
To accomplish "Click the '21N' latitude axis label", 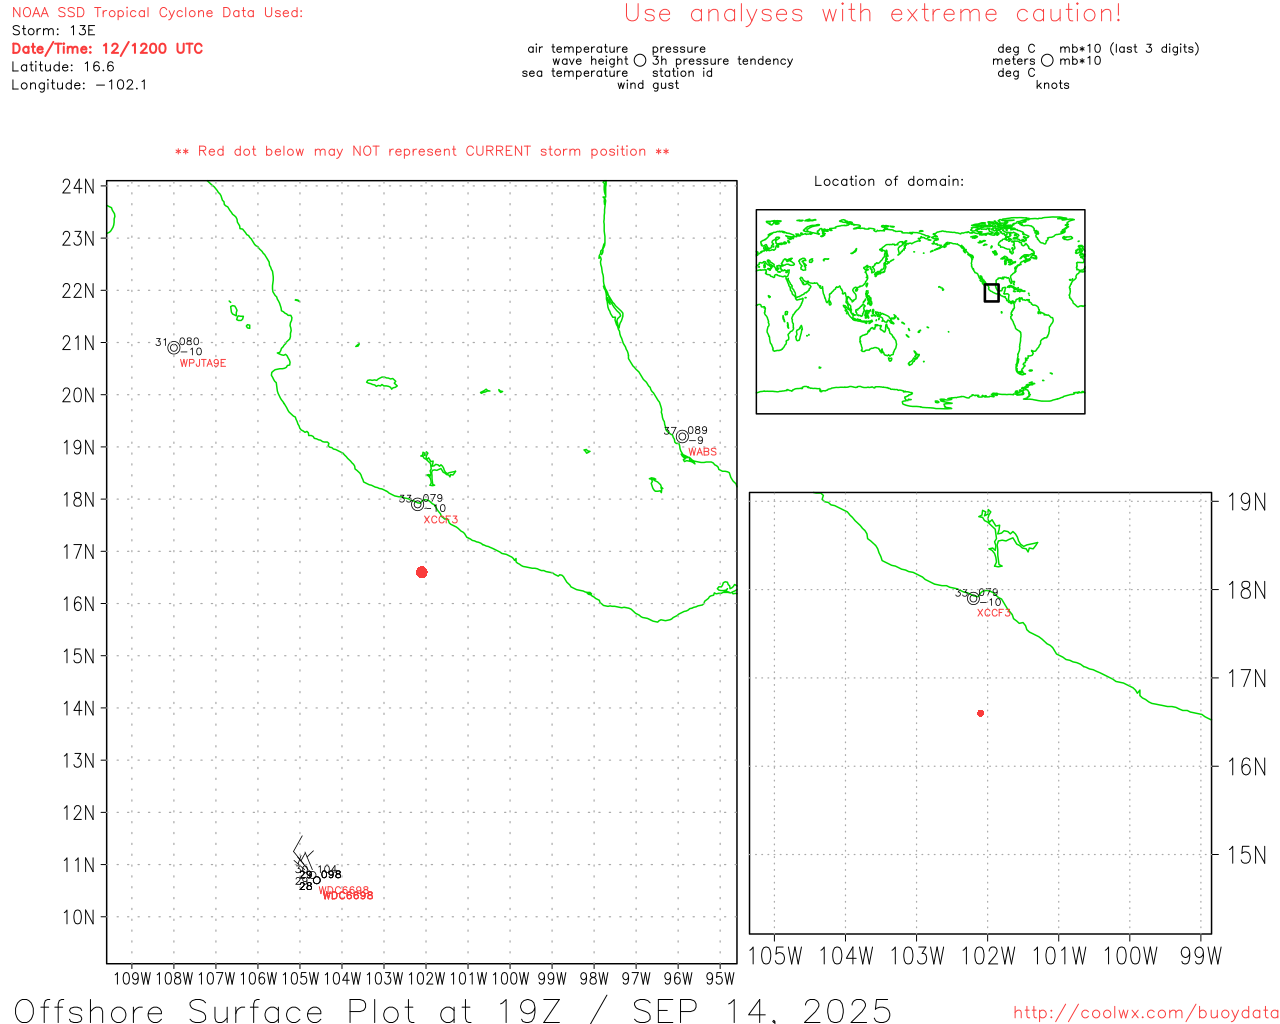I will [78, 343].
